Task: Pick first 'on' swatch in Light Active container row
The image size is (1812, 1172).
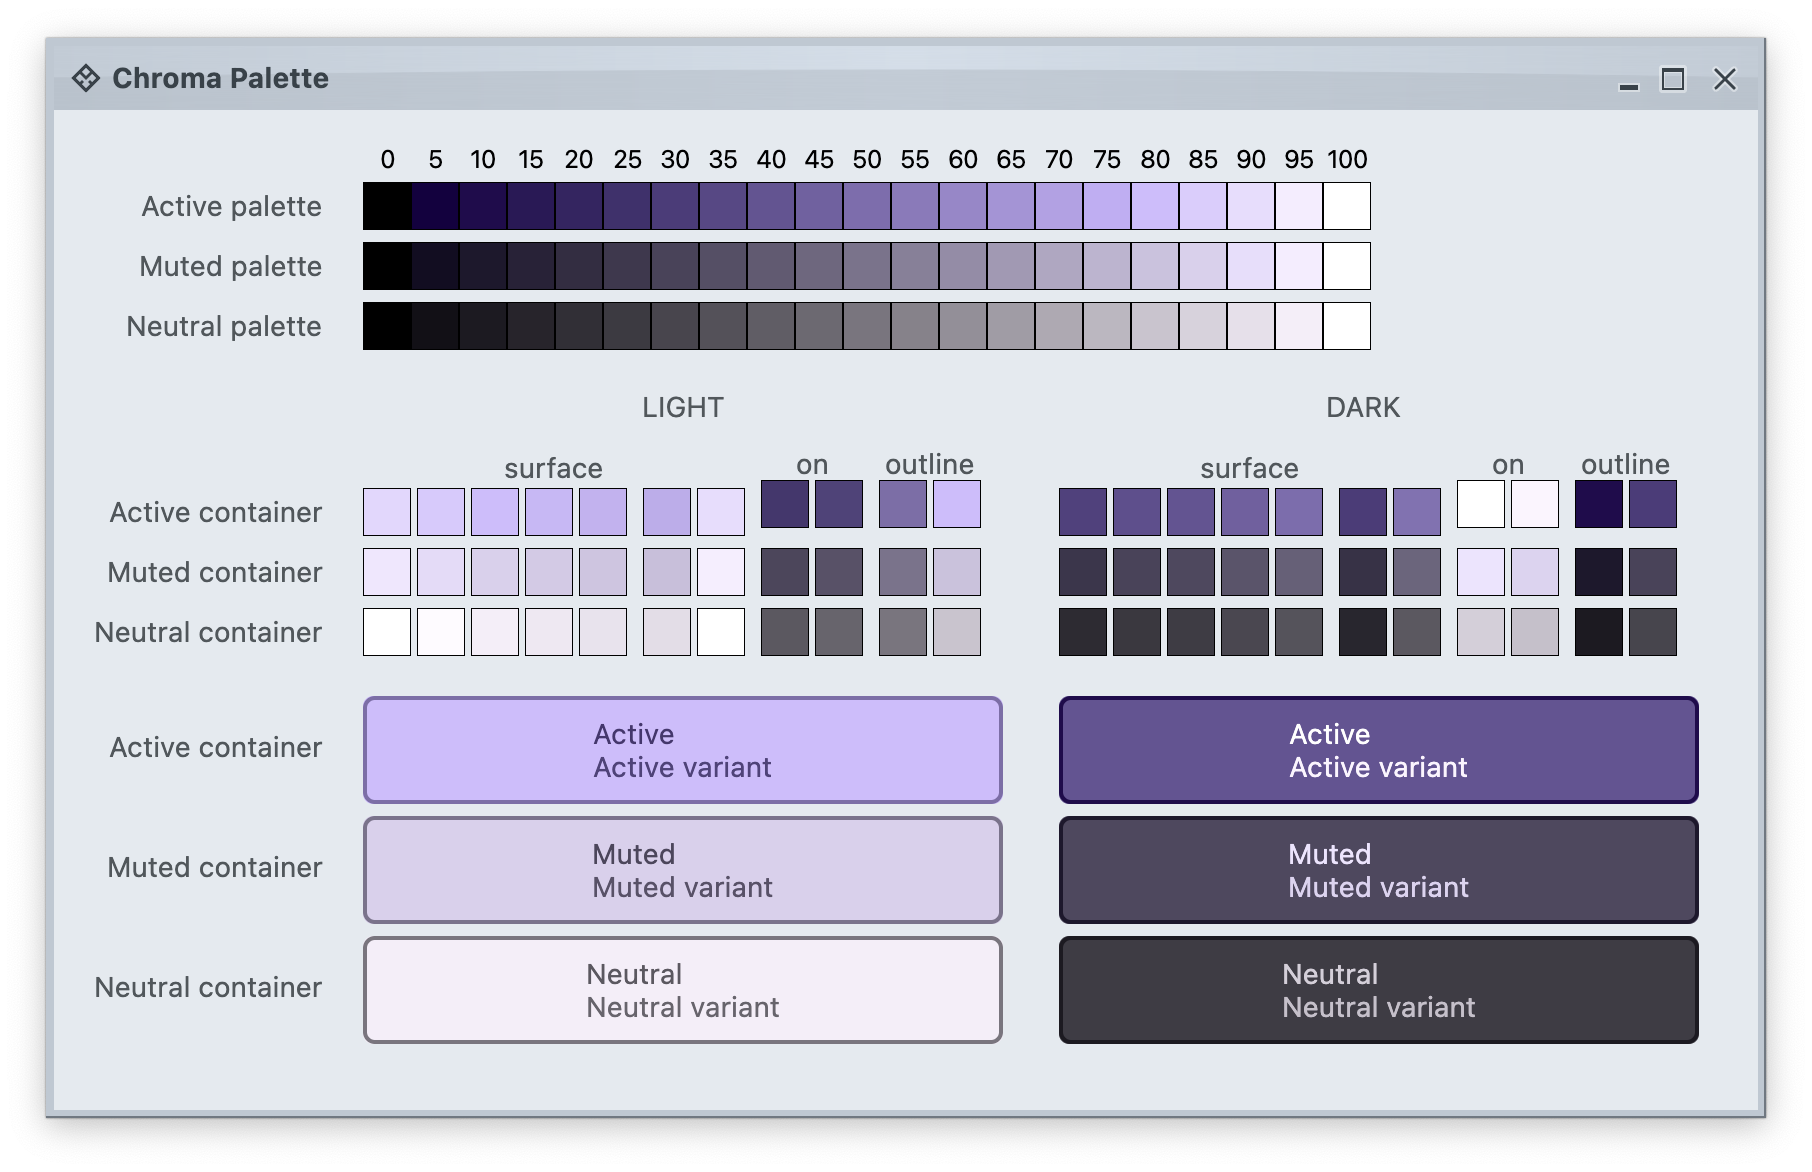Action: (x=785, y=504)
